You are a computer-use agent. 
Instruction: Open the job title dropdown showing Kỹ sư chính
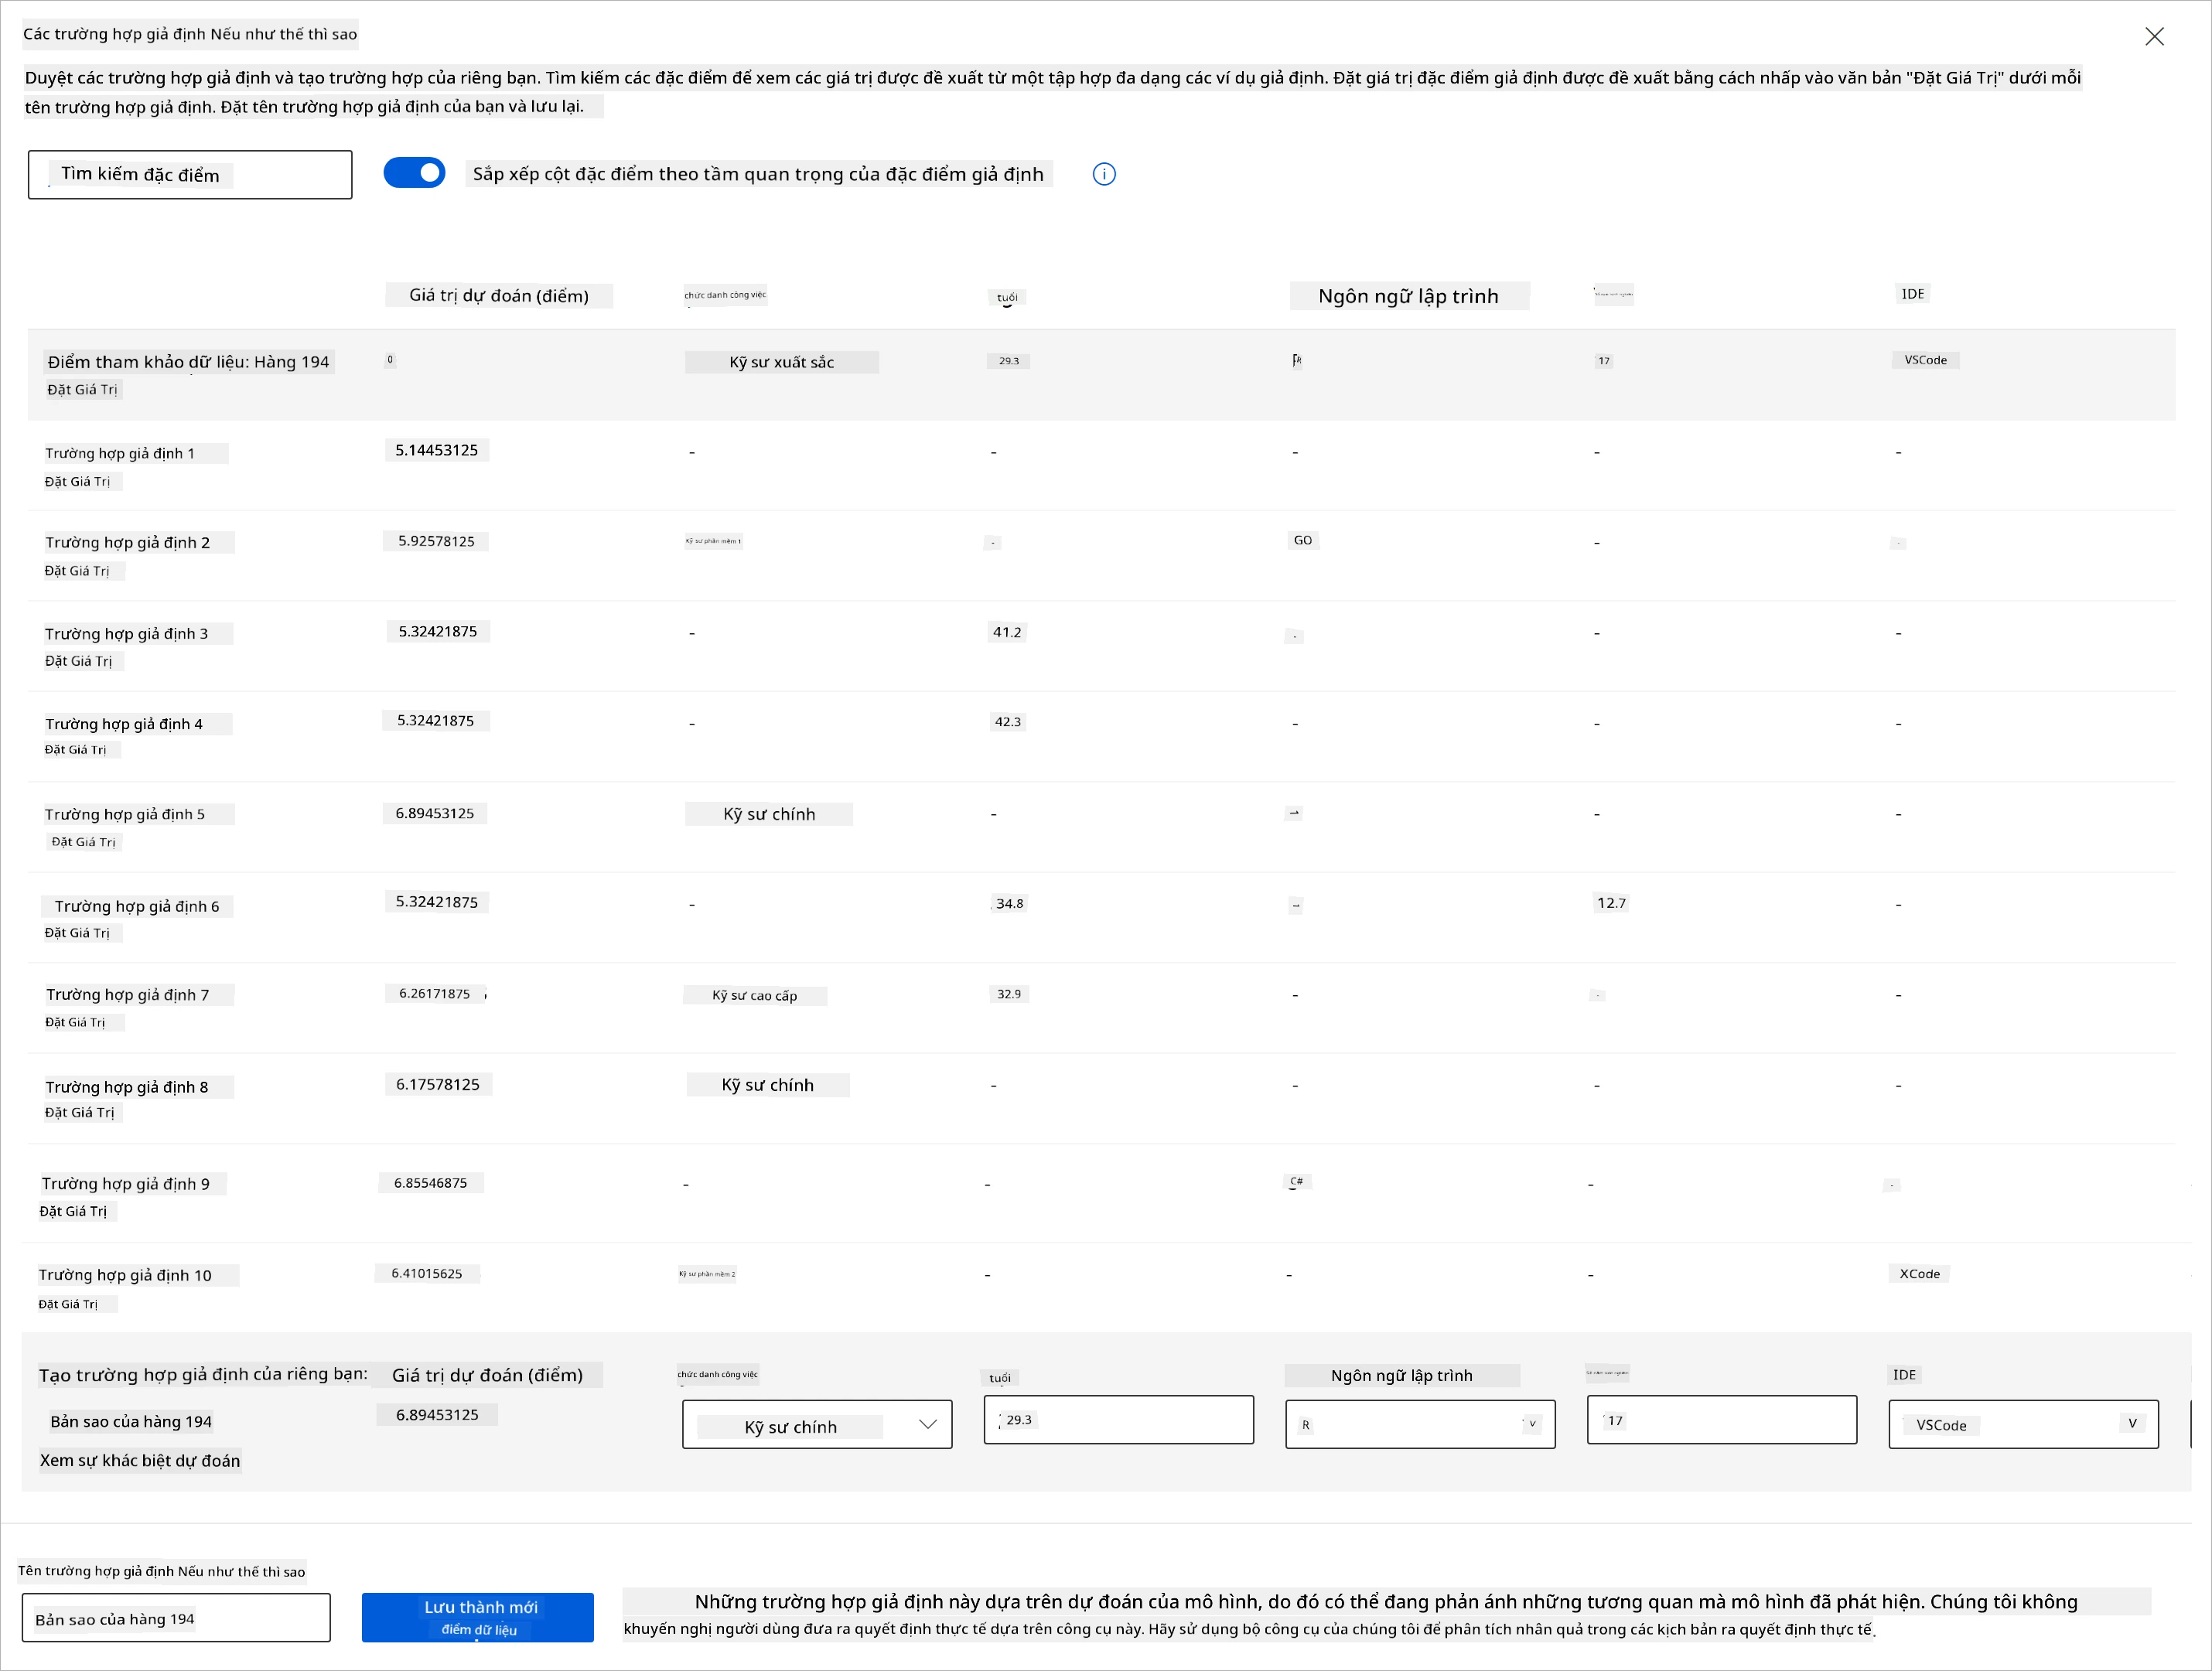click(x=817, y=1425)
